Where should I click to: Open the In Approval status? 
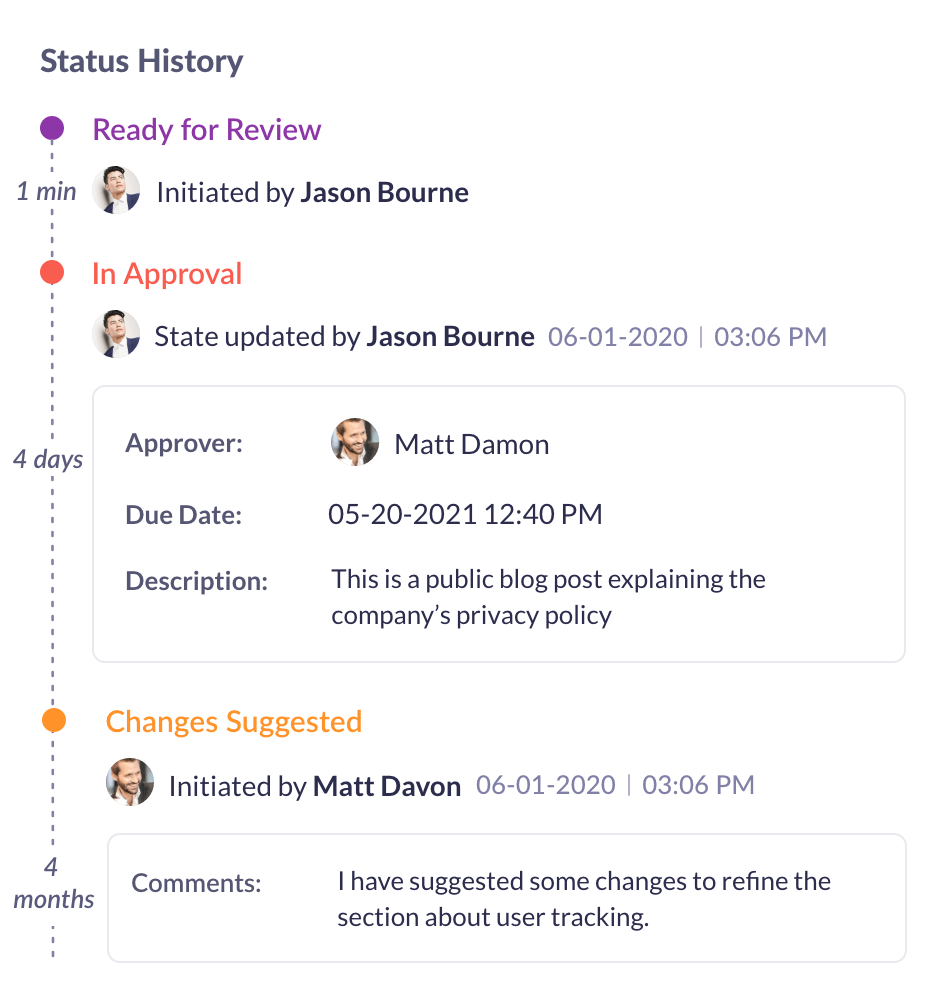coord(167,274)
